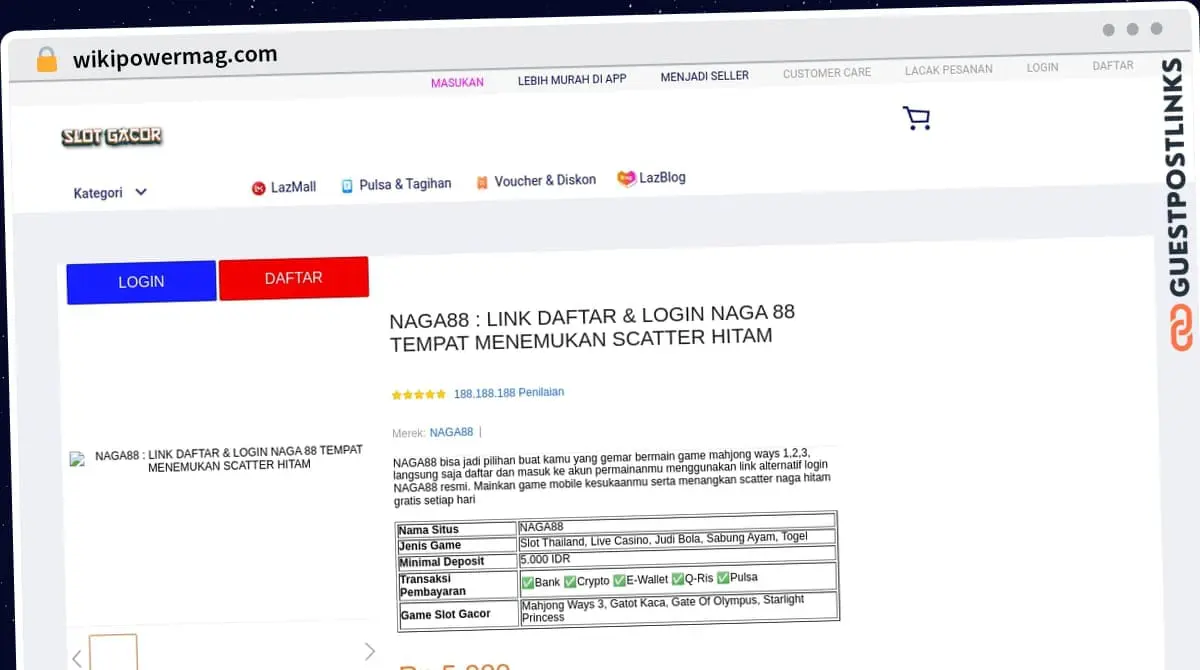
Task: Click the Transaksi Pembayaran table cell
Action: [457, 585]
